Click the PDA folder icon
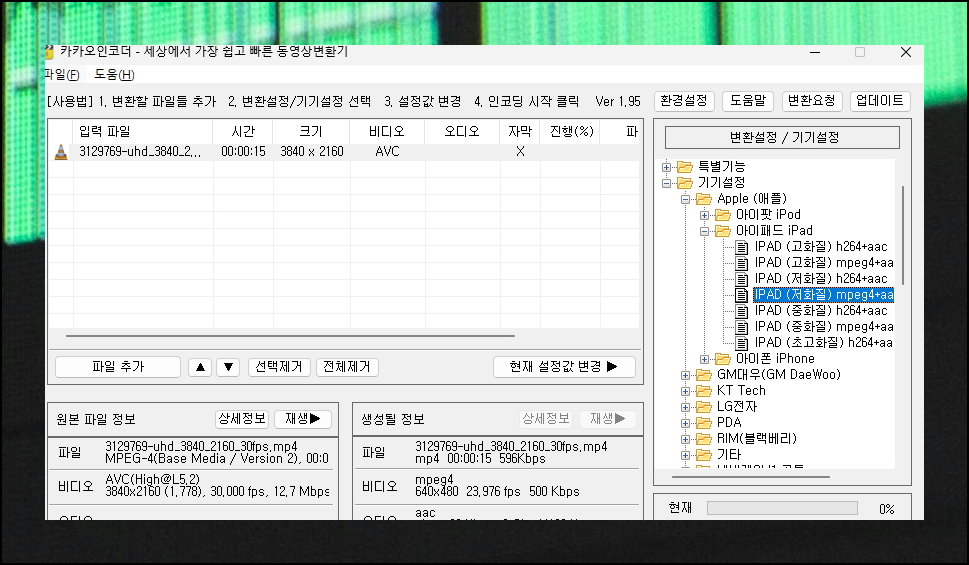The height and width of the screenshot is (565, 969). pos(703,423)
